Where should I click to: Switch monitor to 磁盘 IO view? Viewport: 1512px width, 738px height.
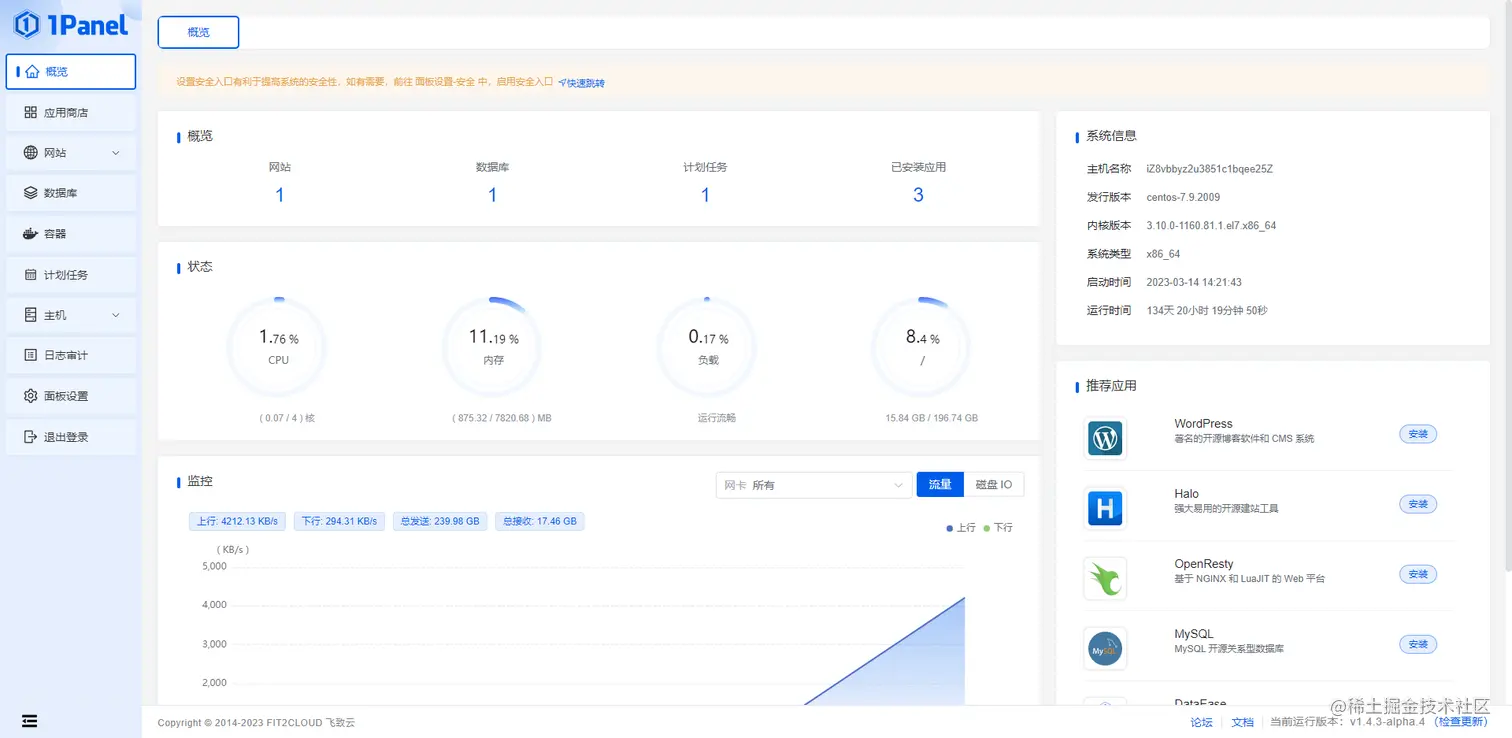tap(994, 484)
